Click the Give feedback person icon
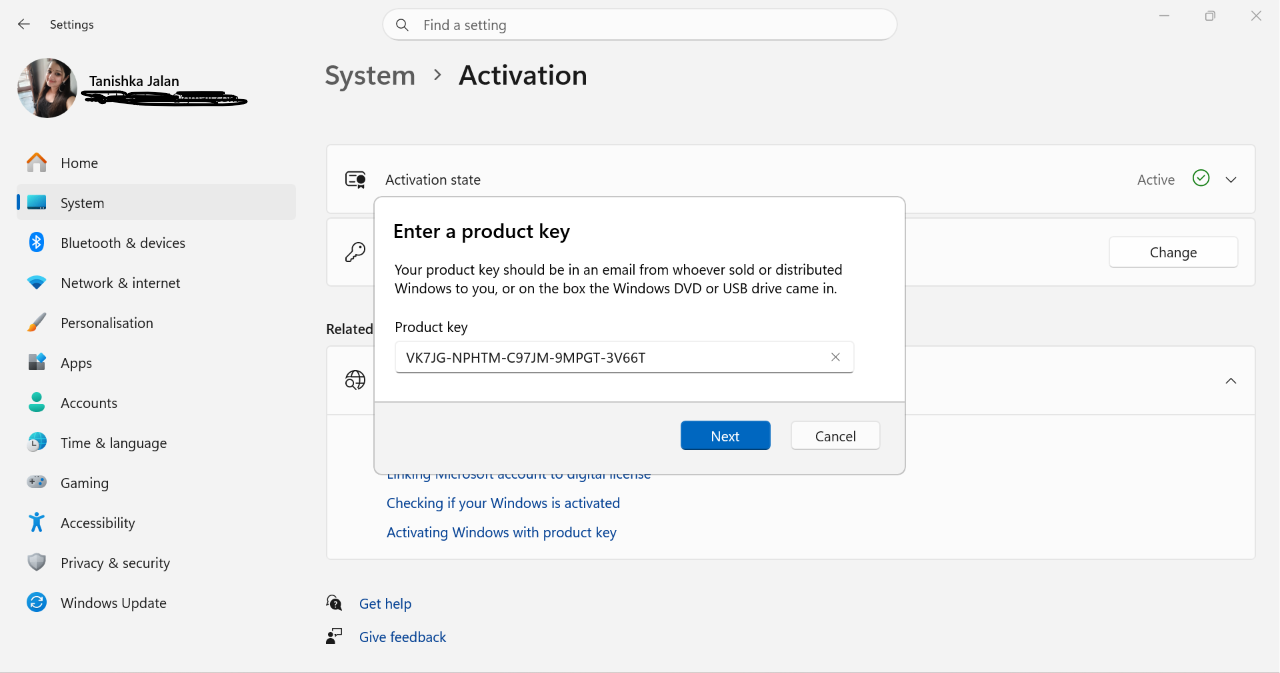The height and width of the screenshot is (673, 1280). coord(334,636)
